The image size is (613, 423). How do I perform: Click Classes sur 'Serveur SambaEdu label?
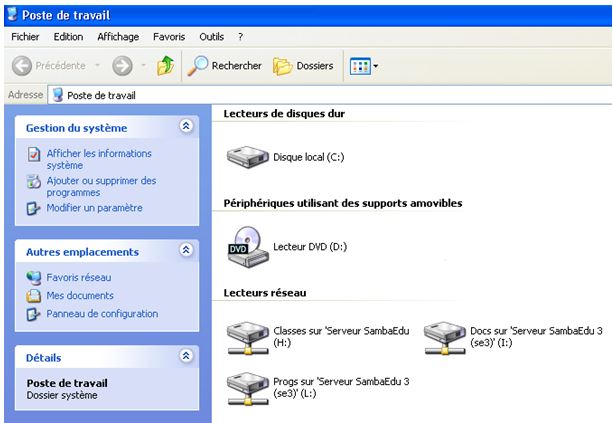point(341,337)
